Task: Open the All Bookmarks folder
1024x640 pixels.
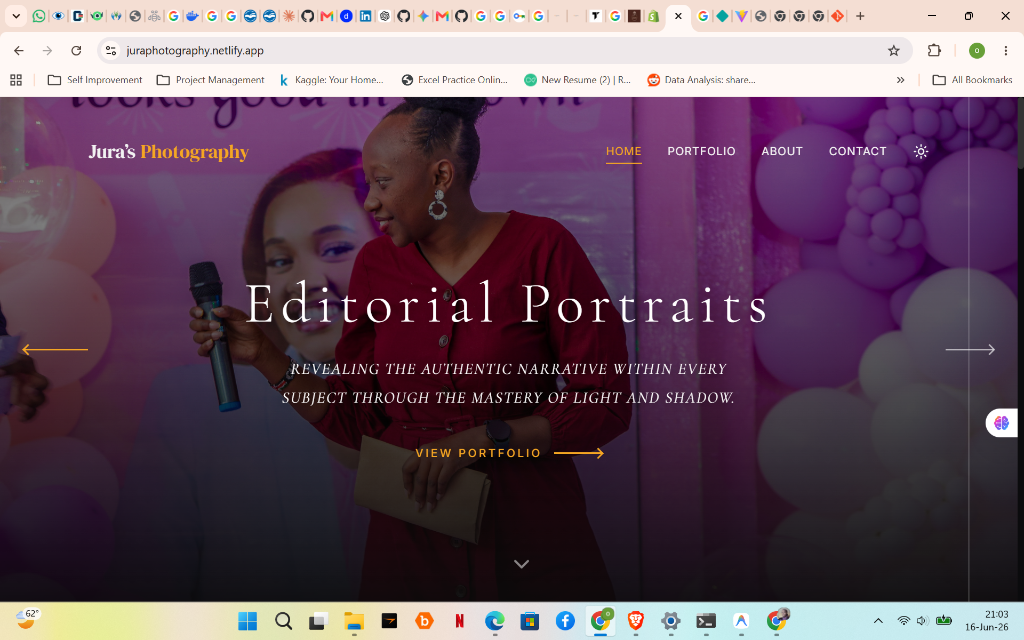Action: tap(972, 80)
